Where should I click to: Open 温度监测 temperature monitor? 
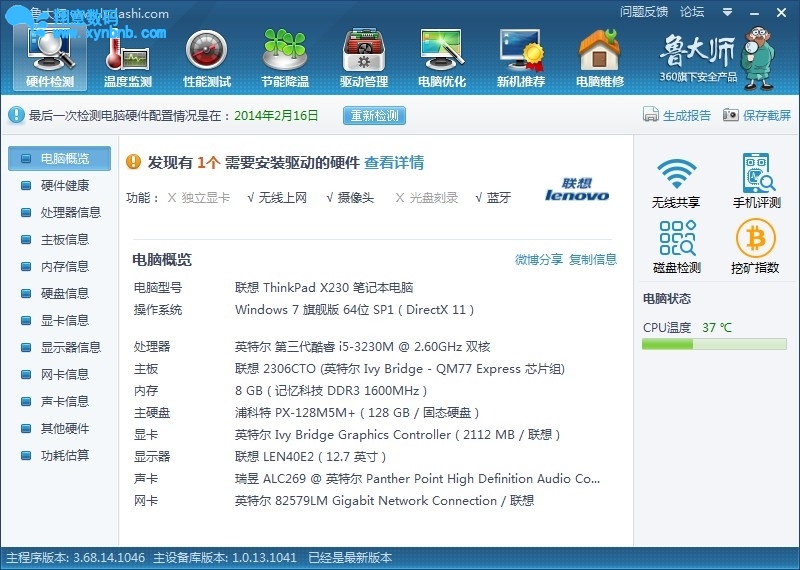pos(128,58)
